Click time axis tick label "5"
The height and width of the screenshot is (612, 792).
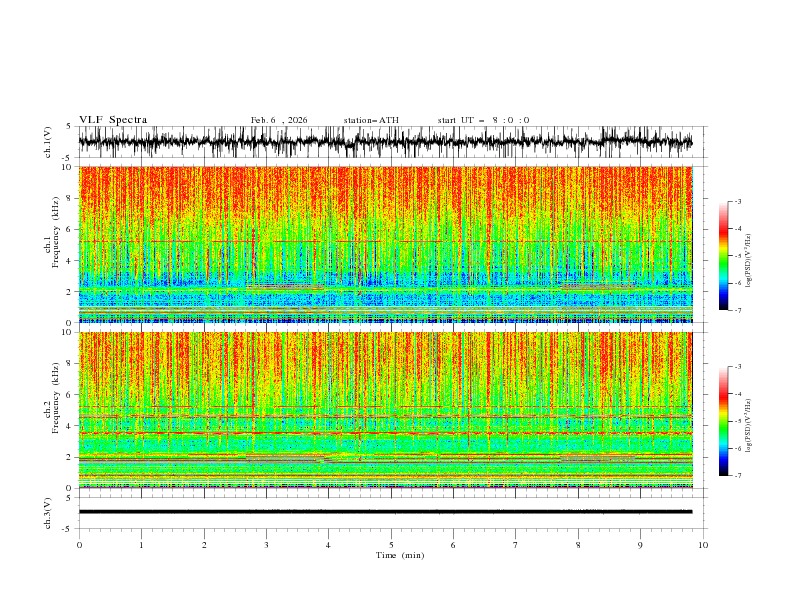(x=391, y=545)
